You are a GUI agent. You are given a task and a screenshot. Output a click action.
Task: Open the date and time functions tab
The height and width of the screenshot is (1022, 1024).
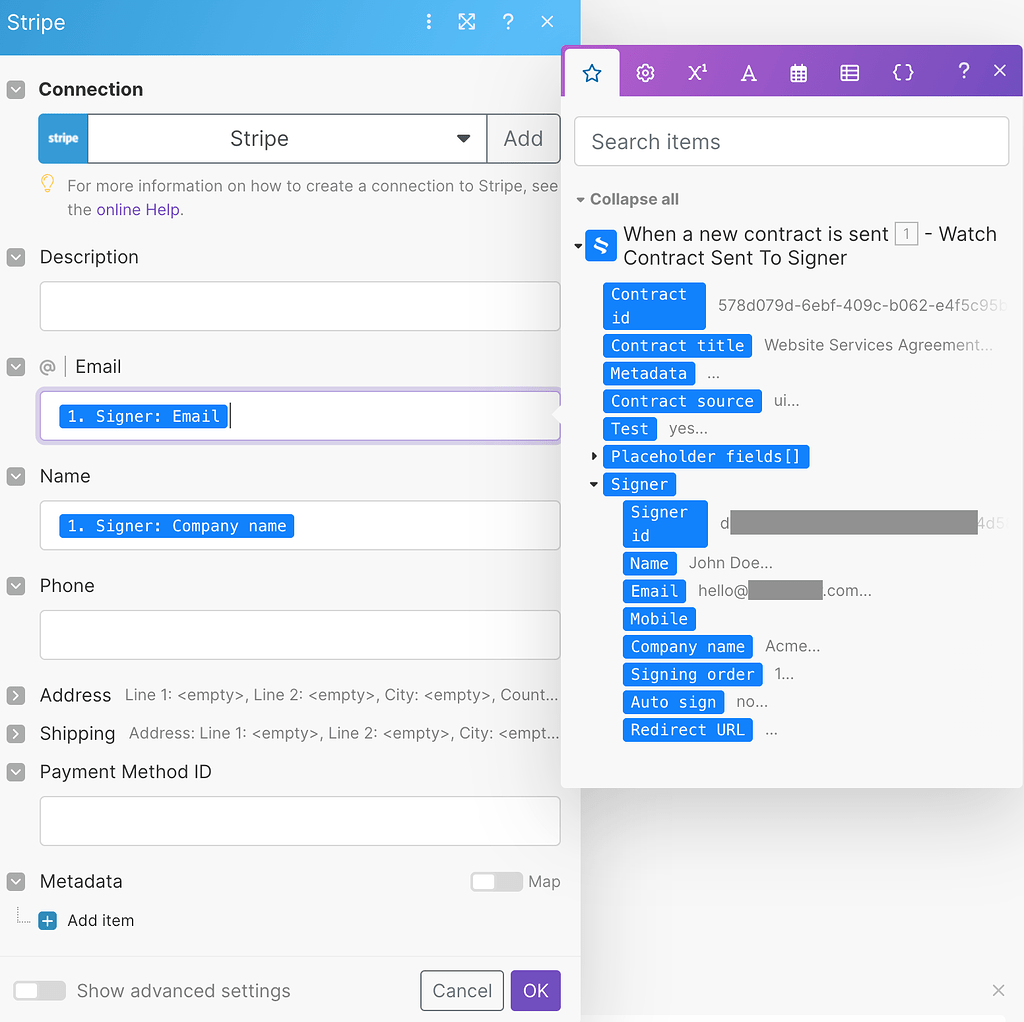798,72
